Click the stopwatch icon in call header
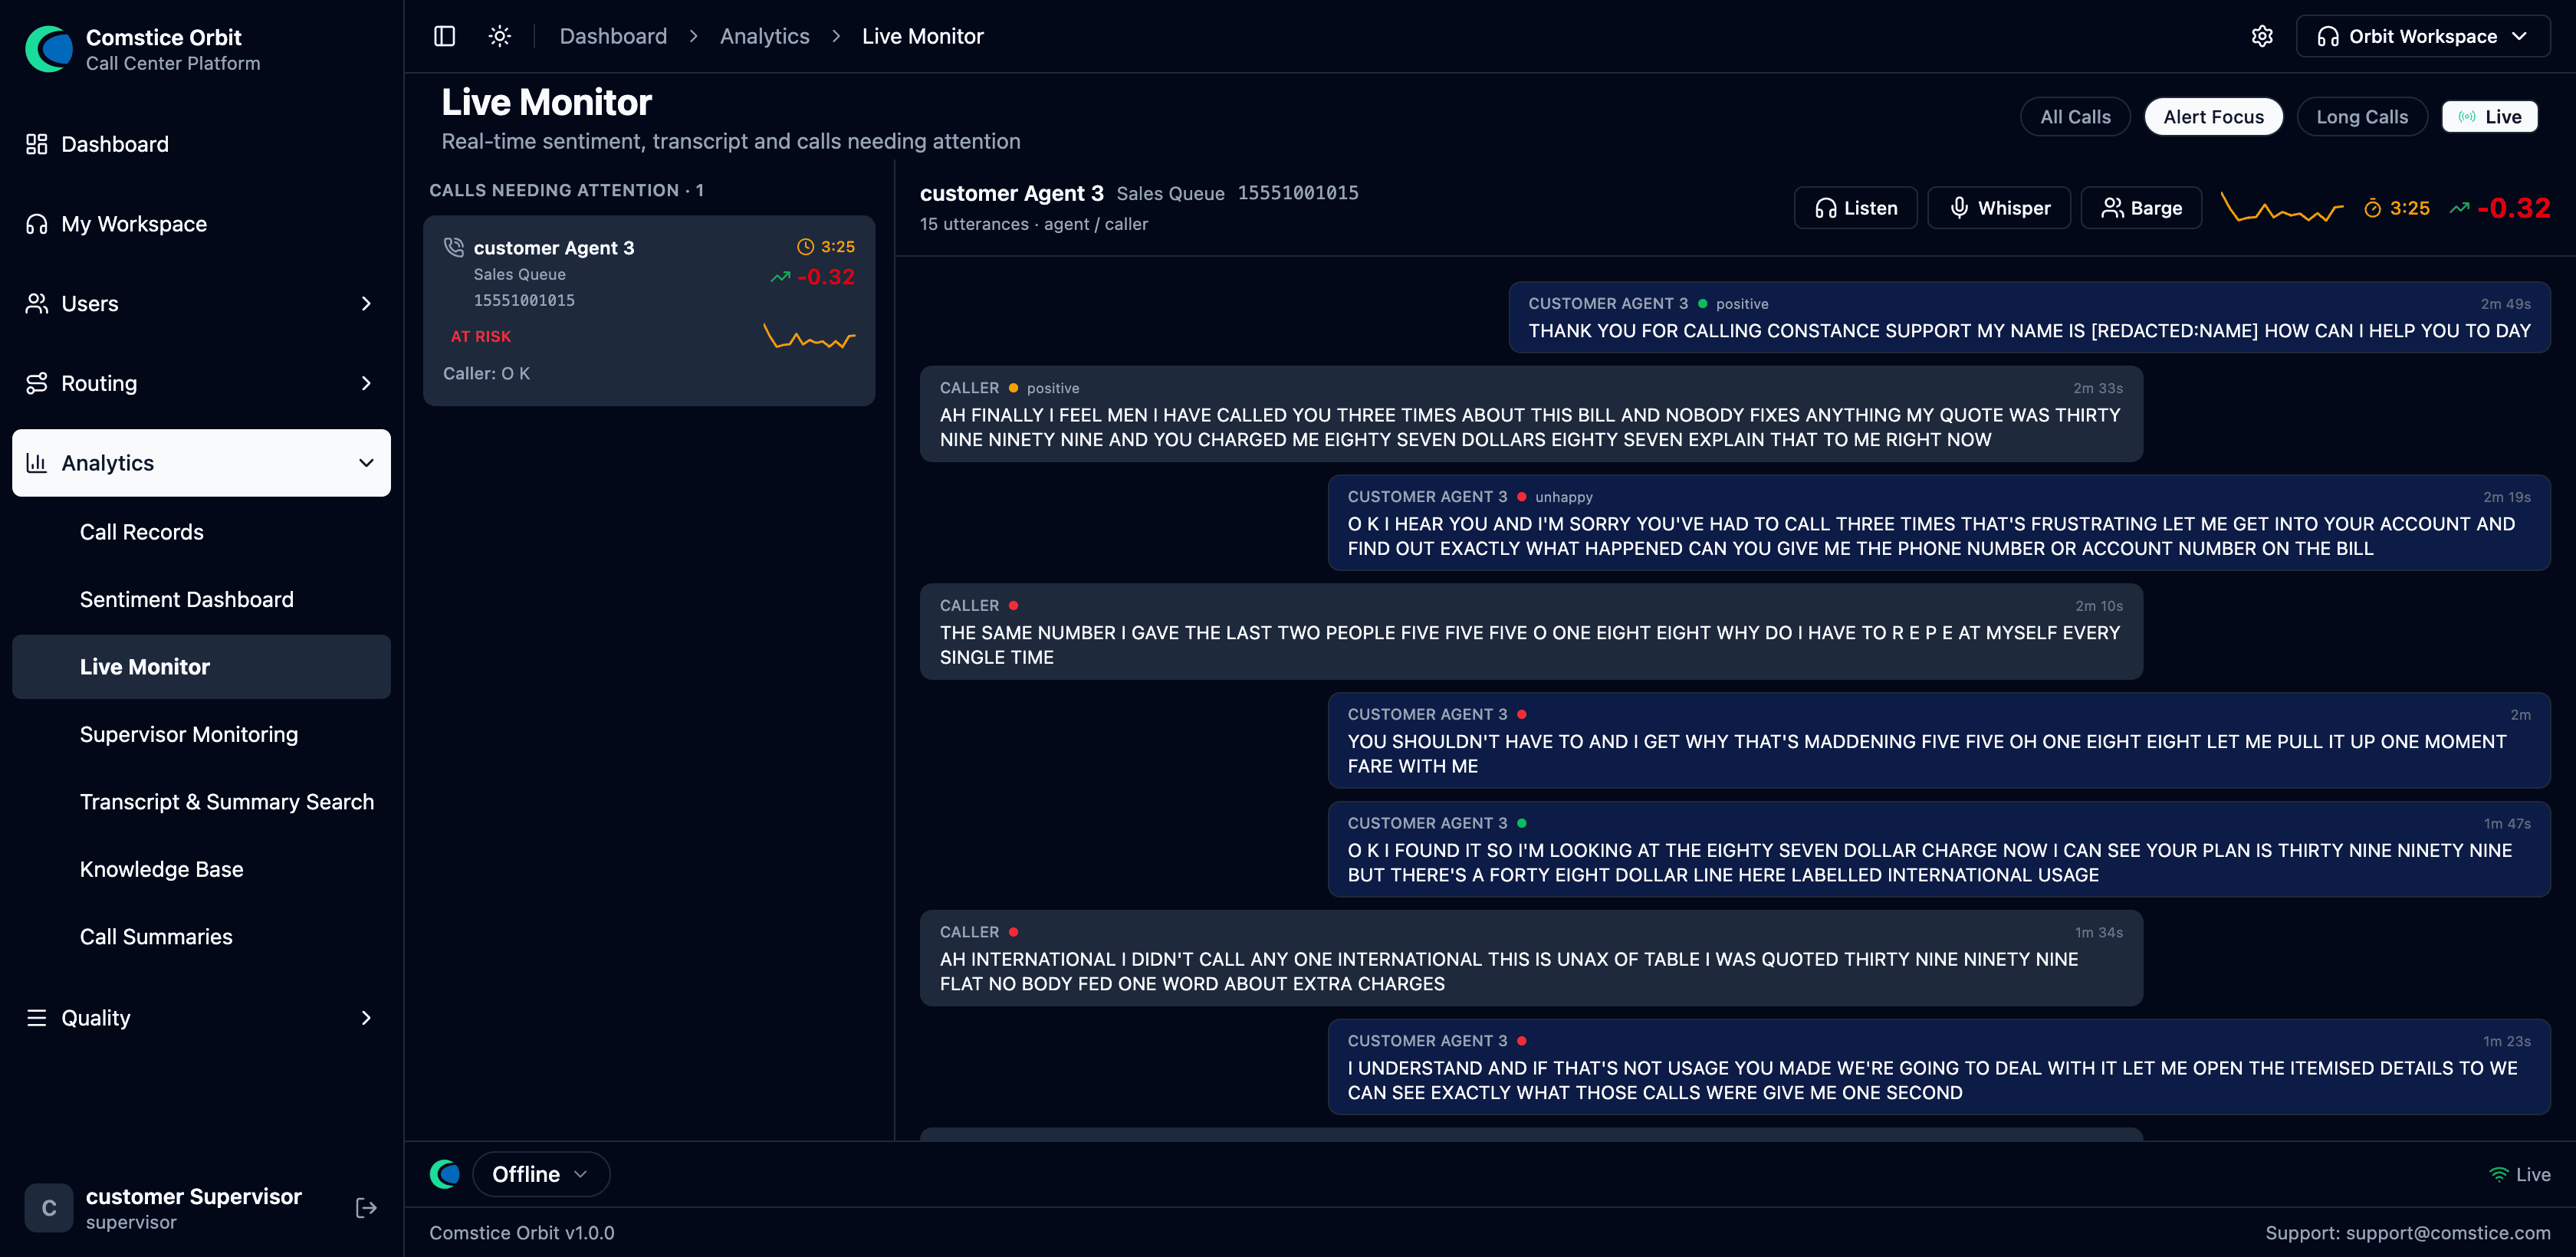2576x1257 pixels. [x=2372, y=208]
